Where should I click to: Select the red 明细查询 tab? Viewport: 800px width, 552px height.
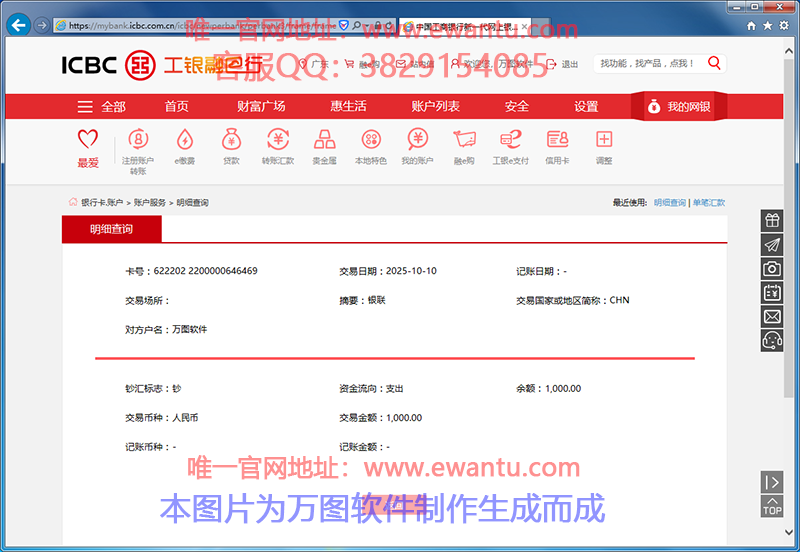pyautogui.click(x=112, y=229)
